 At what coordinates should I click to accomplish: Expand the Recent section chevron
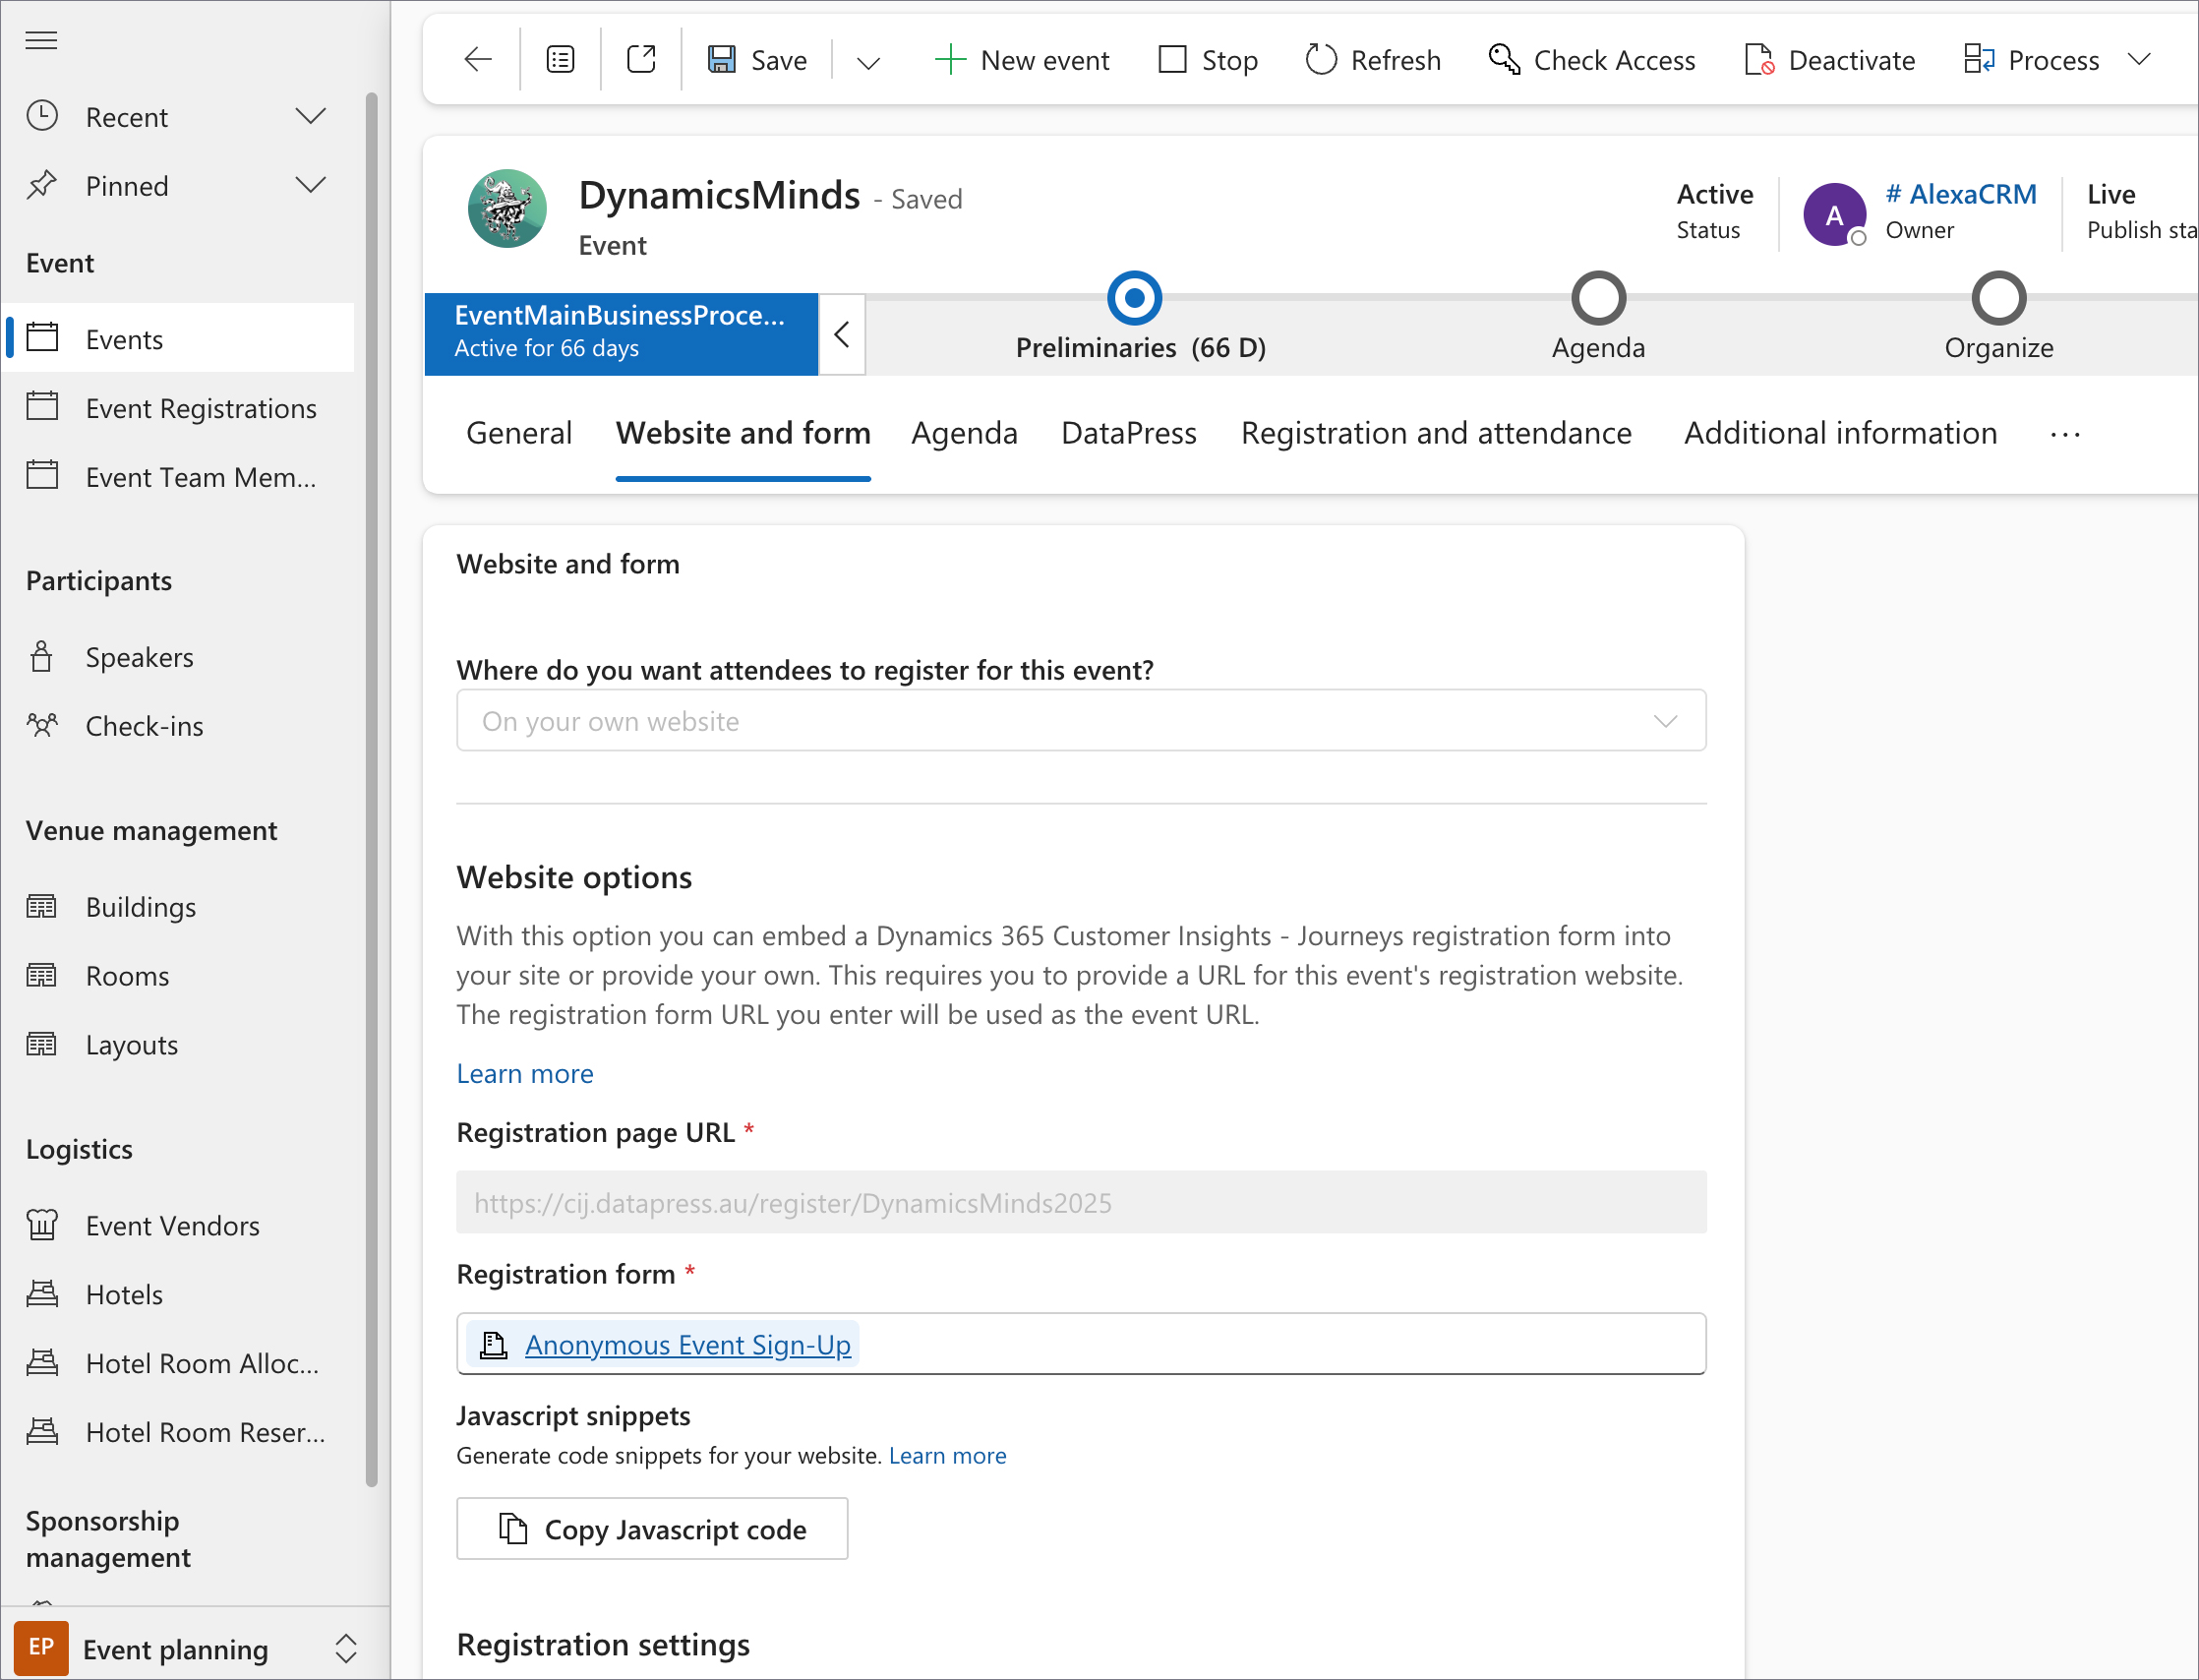(311, 116)
